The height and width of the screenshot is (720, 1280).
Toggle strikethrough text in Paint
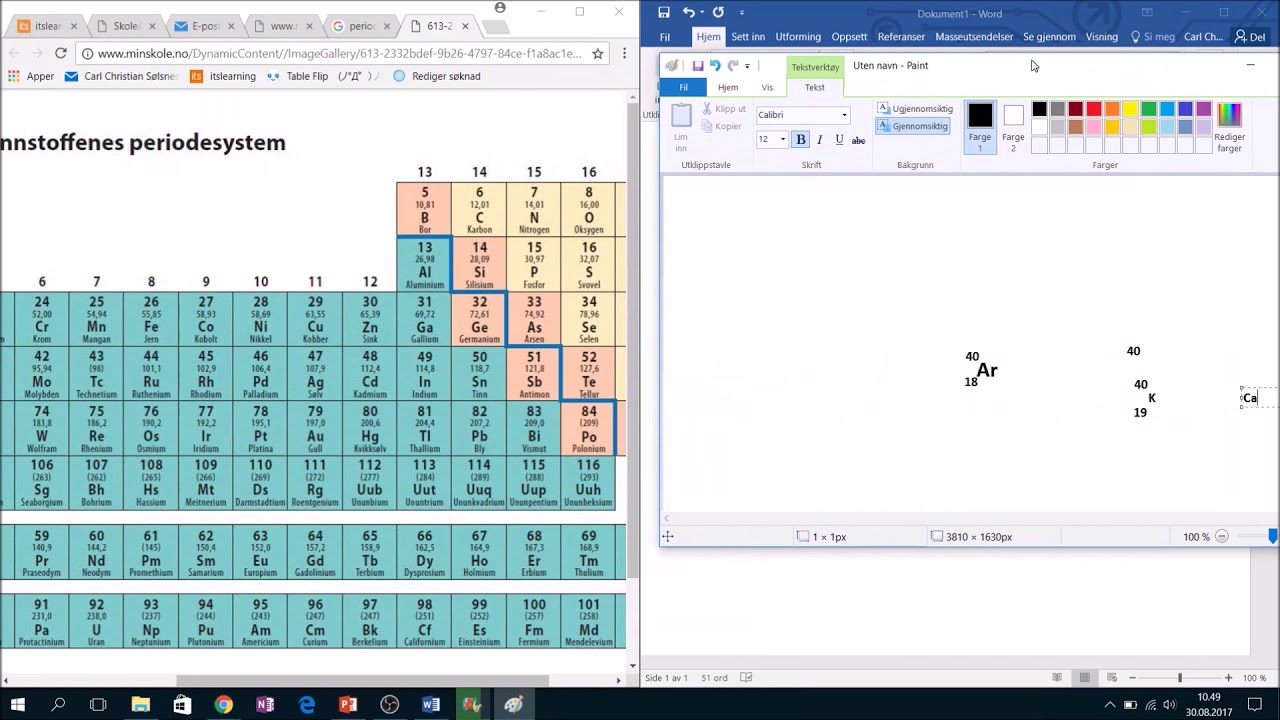(858, 140)
